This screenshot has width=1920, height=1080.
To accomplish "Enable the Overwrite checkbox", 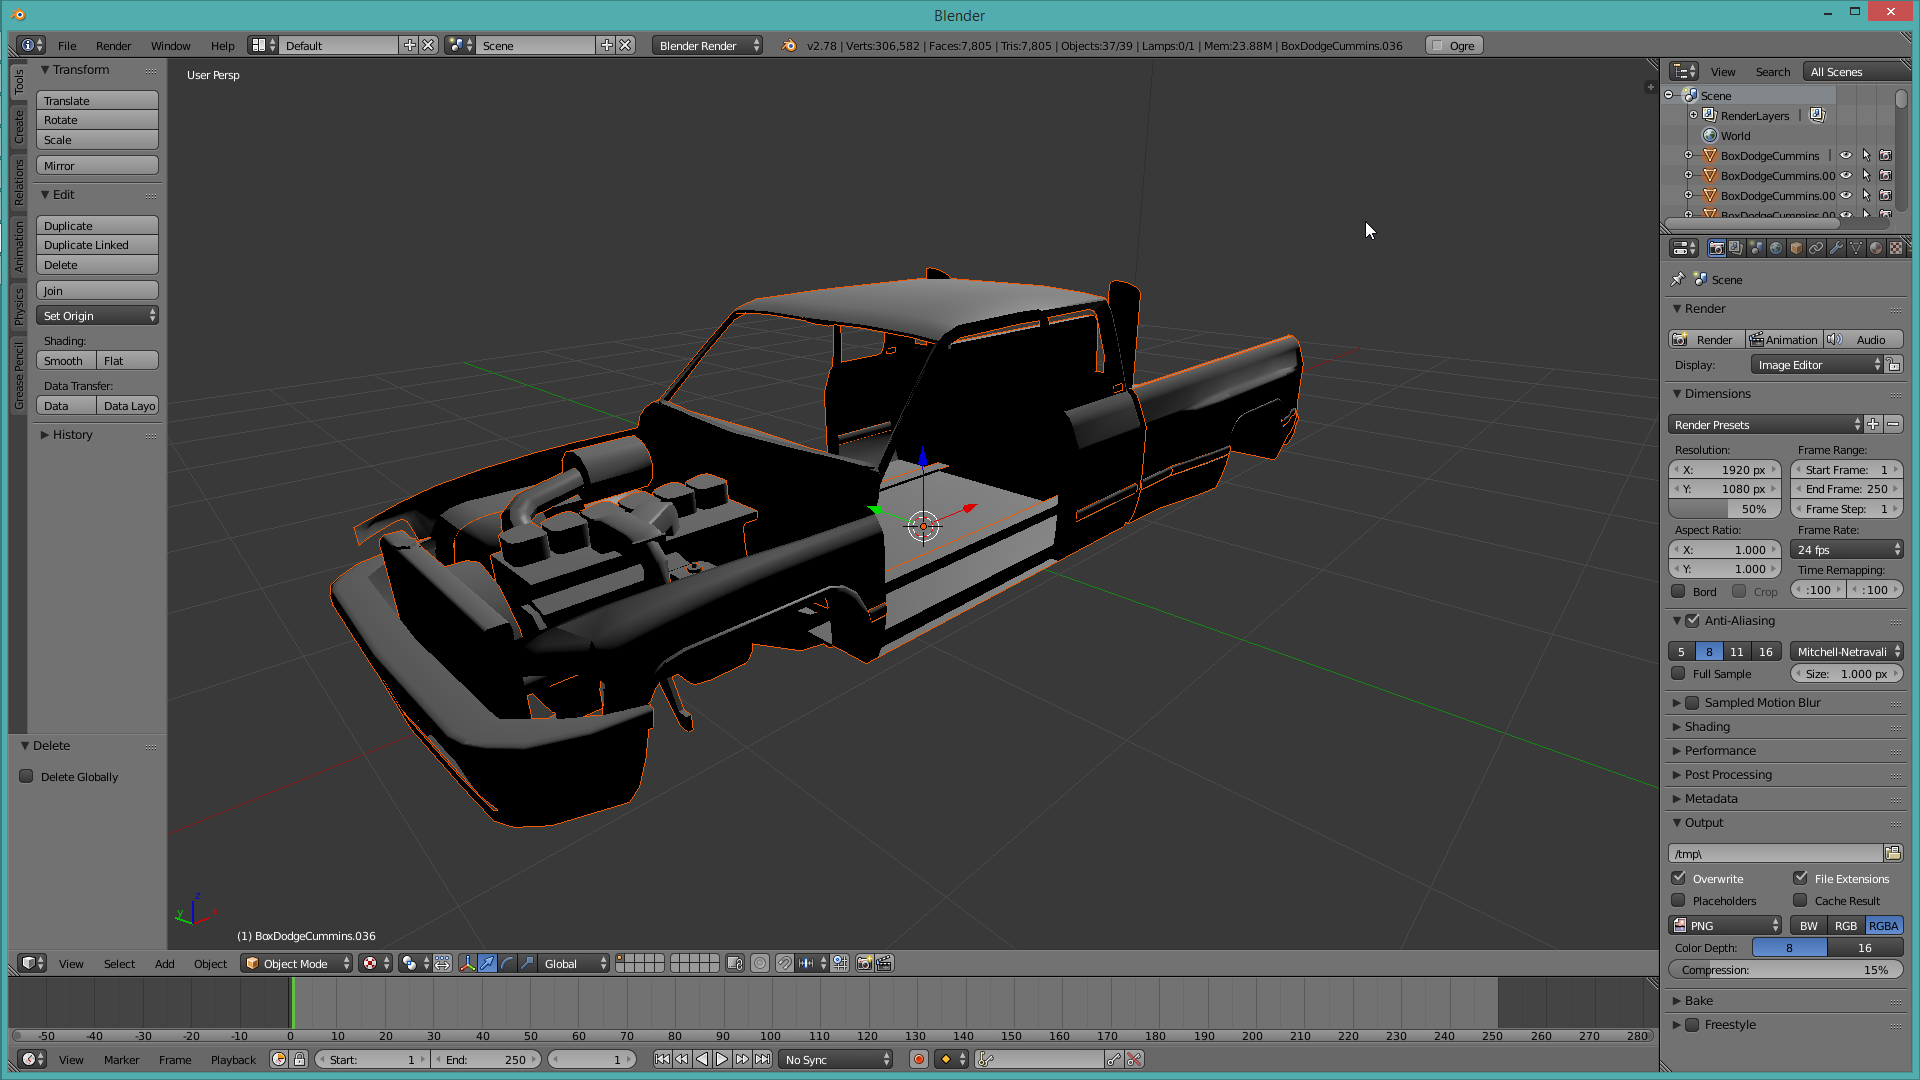I will pyautogui.click(x=1679, y=878).
